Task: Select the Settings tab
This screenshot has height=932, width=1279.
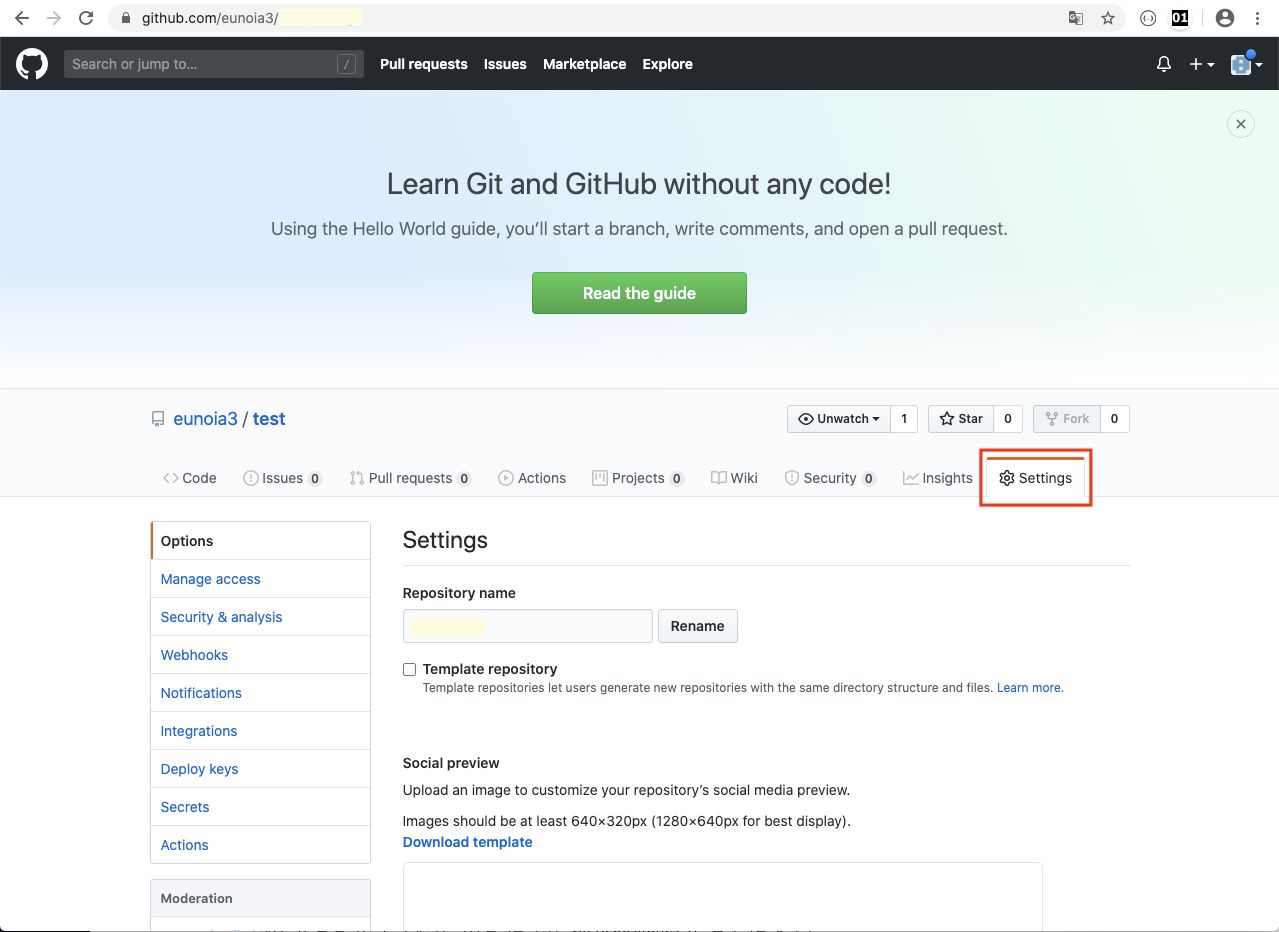Action: click(1035, 478)
